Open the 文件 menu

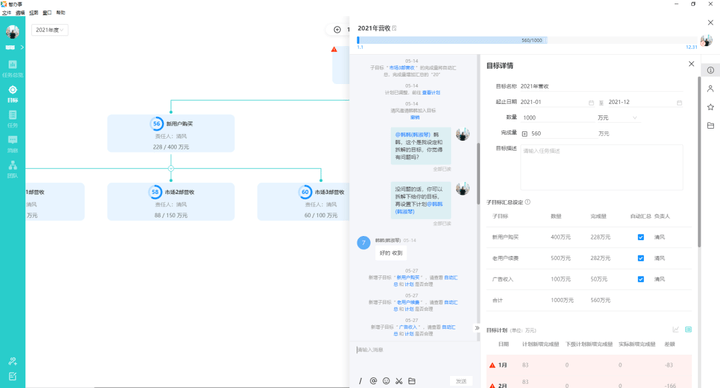pos(6,13)
